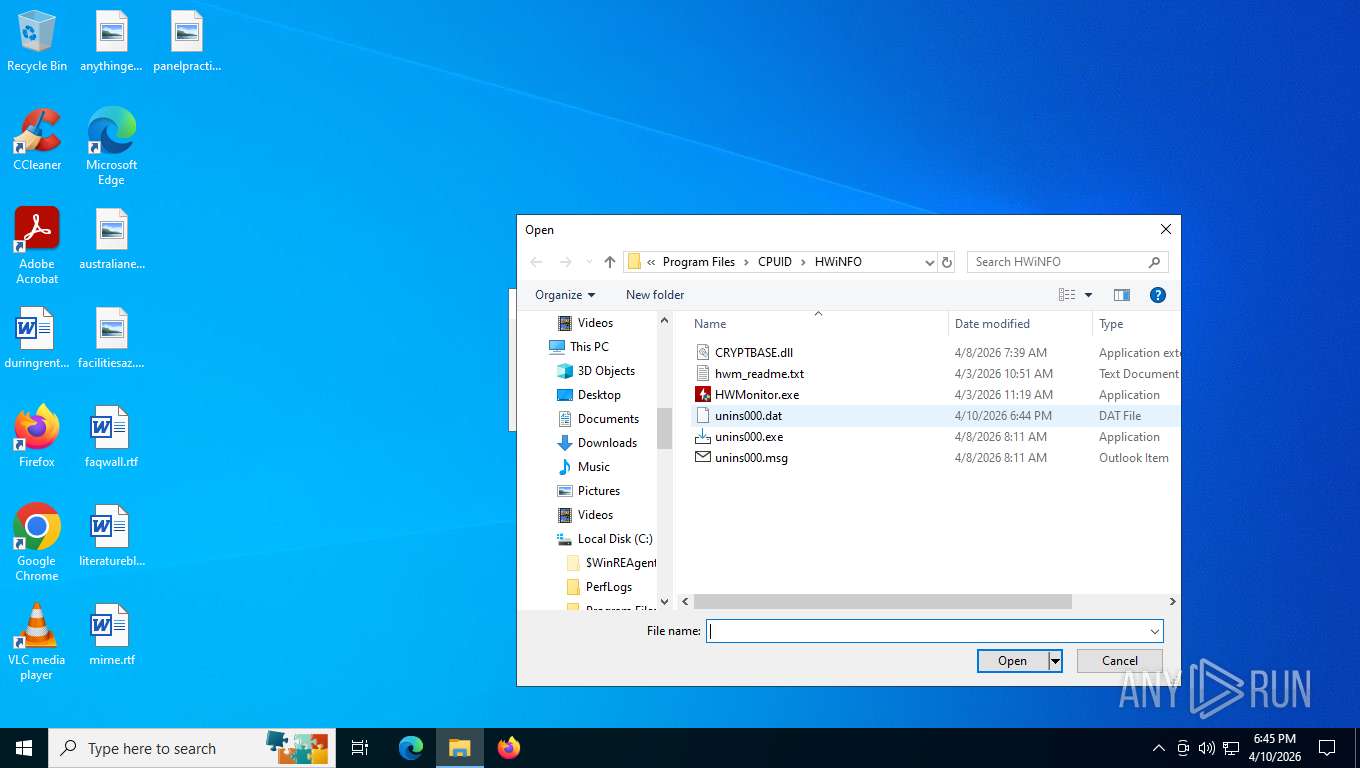The width and height of the screenshot is (1360, 768).
Task: Click the Forward arrow in Open dialog
Action: [566, 262]
